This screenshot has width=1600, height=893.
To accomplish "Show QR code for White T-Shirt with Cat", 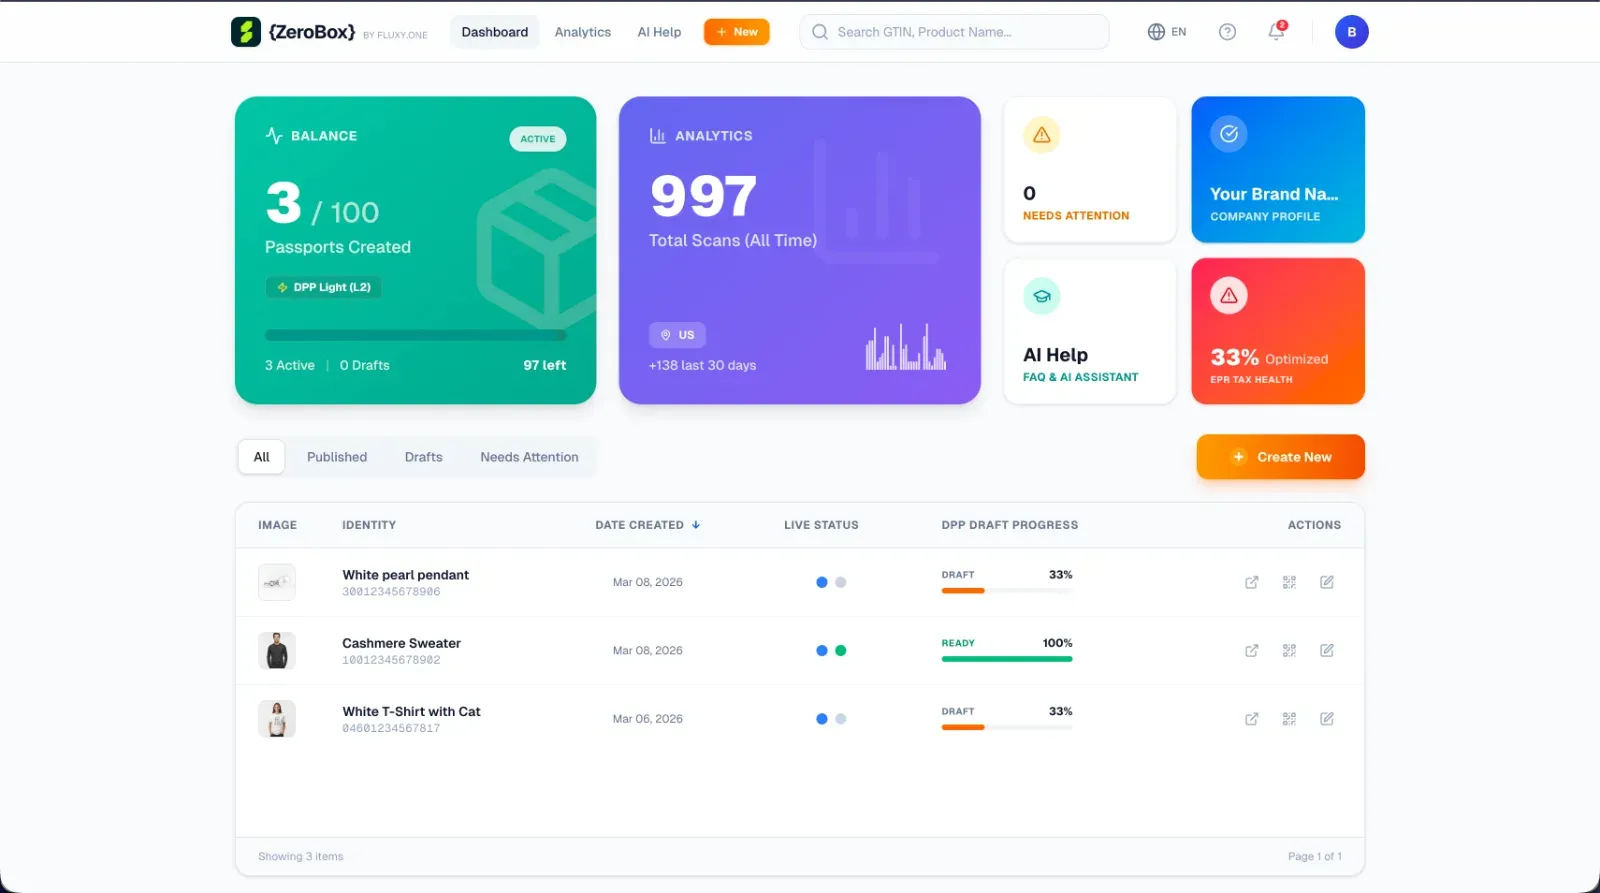I will (x=1289, y=719).
